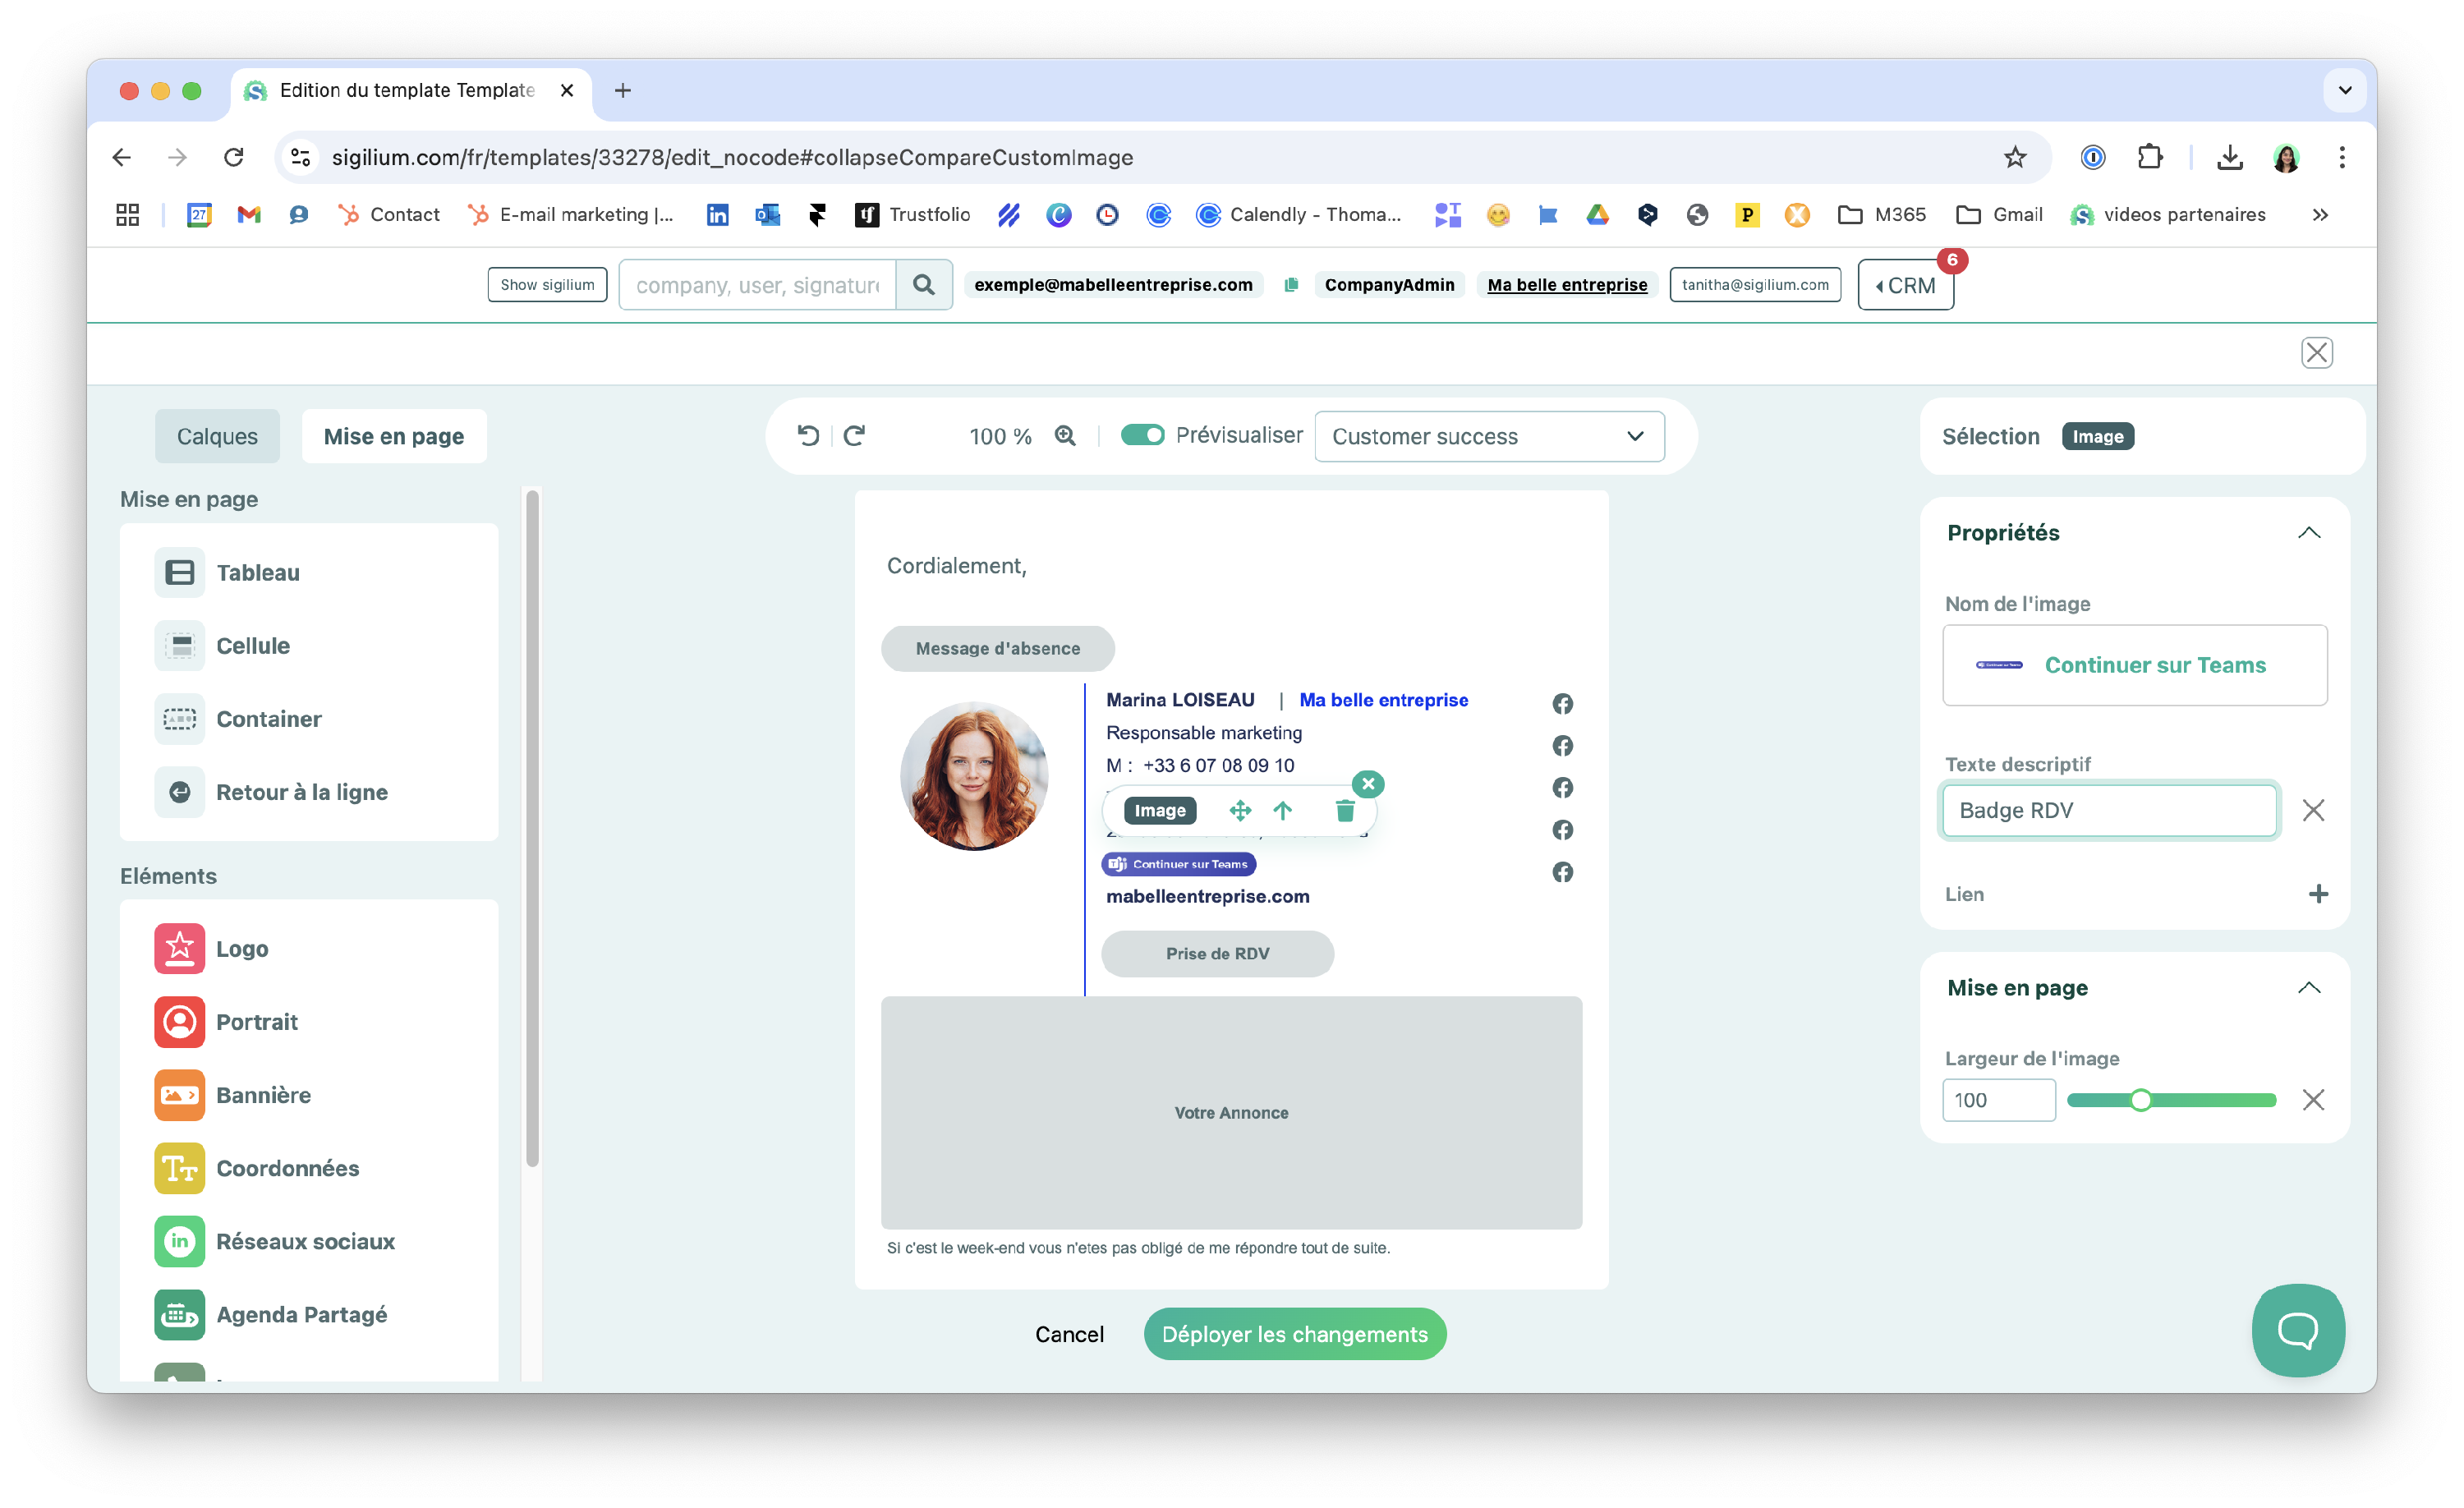This screenshot has height=1508, width=2464.
Task: Click the trash icon on Image toolbar
Action: click(x=1345, y=811)
